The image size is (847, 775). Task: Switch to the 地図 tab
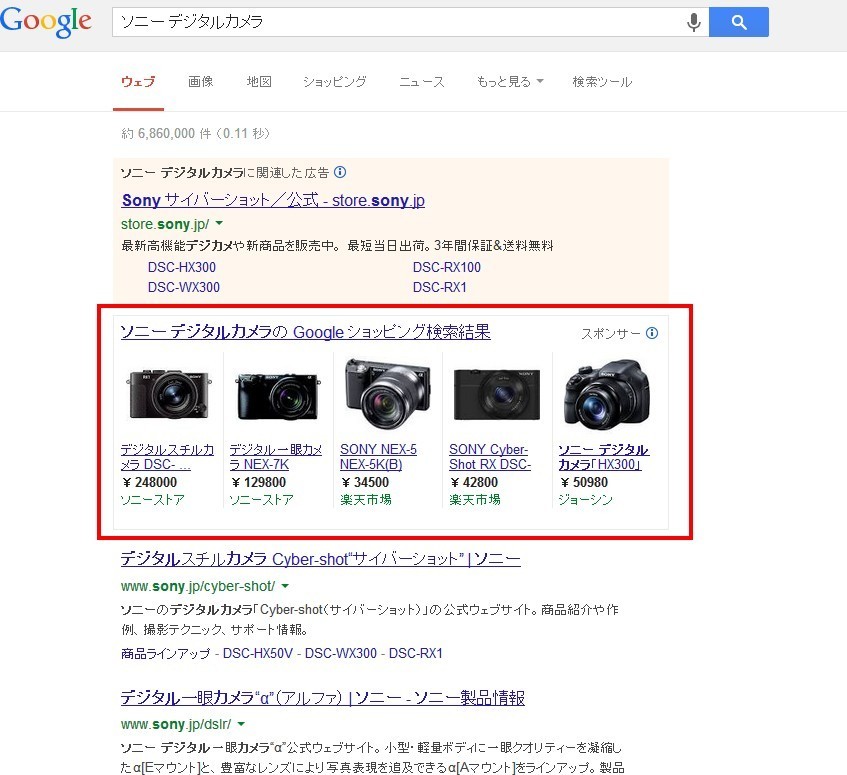pos(259,82)
